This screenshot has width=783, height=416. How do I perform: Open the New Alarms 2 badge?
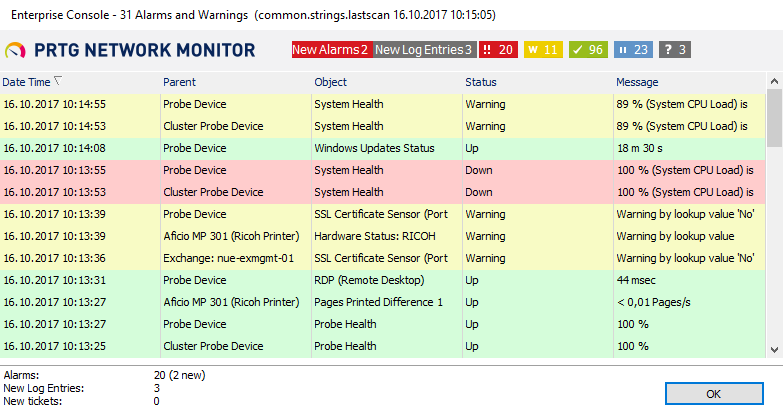331,49
